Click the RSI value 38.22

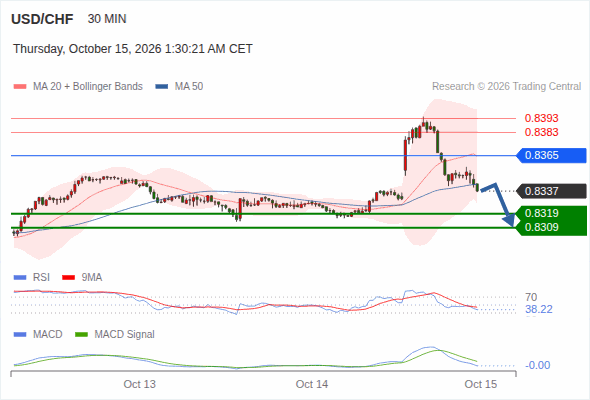coord(539,310)
